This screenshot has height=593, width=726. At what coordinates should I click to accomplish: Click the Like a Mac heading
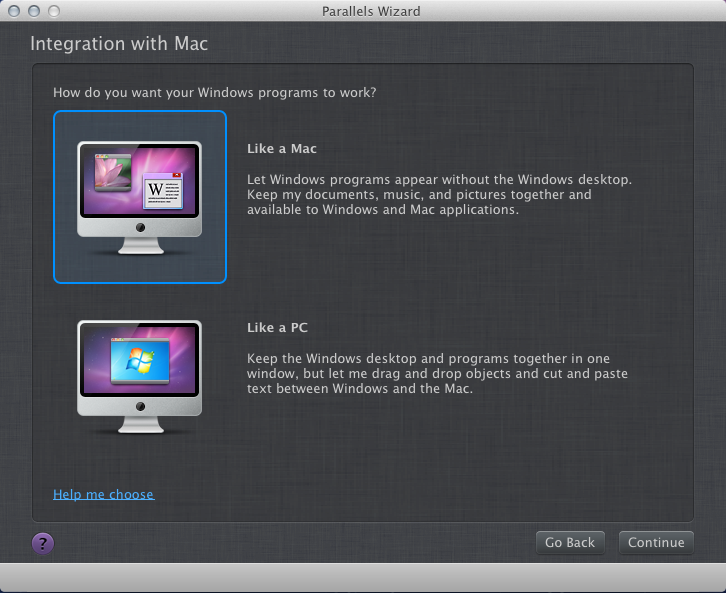[x=282, y=149]
